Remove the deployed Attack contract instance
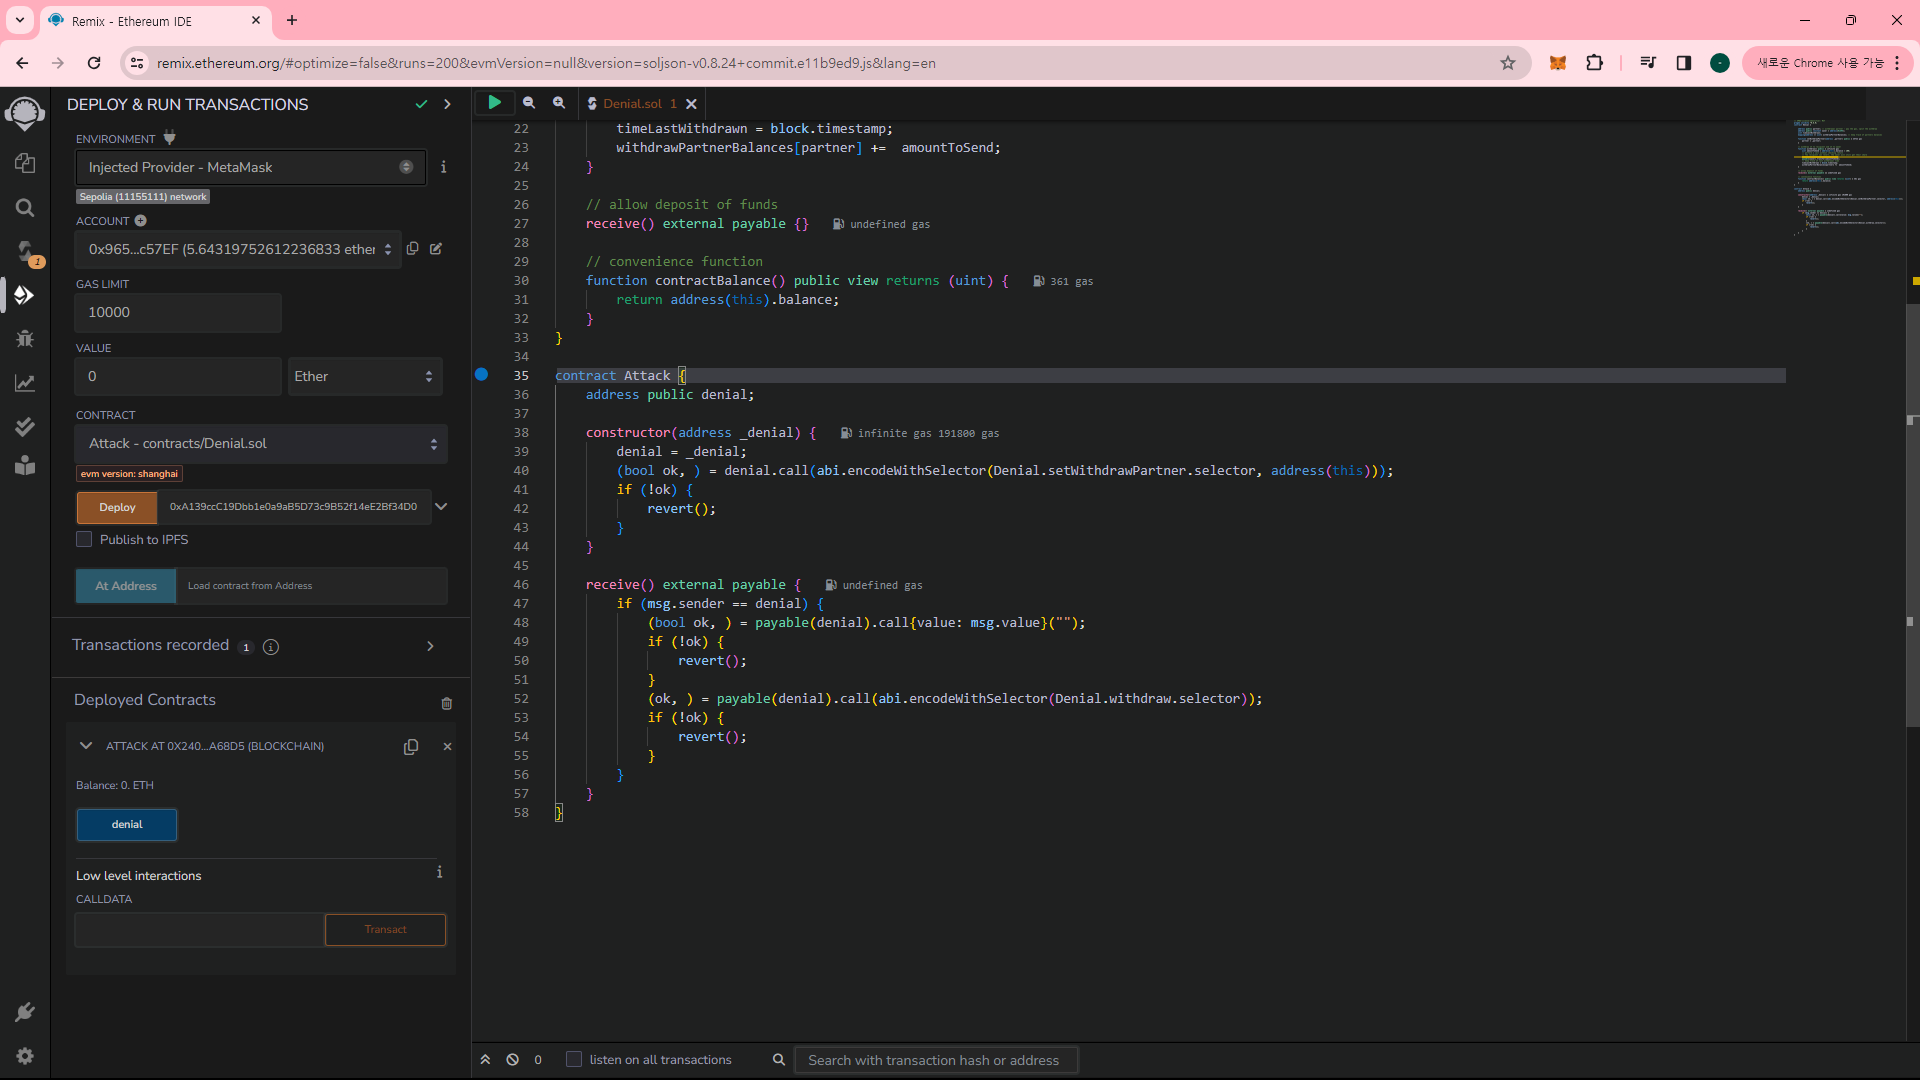Viewport: 1920px width, 1080px height. coord(447,747)
